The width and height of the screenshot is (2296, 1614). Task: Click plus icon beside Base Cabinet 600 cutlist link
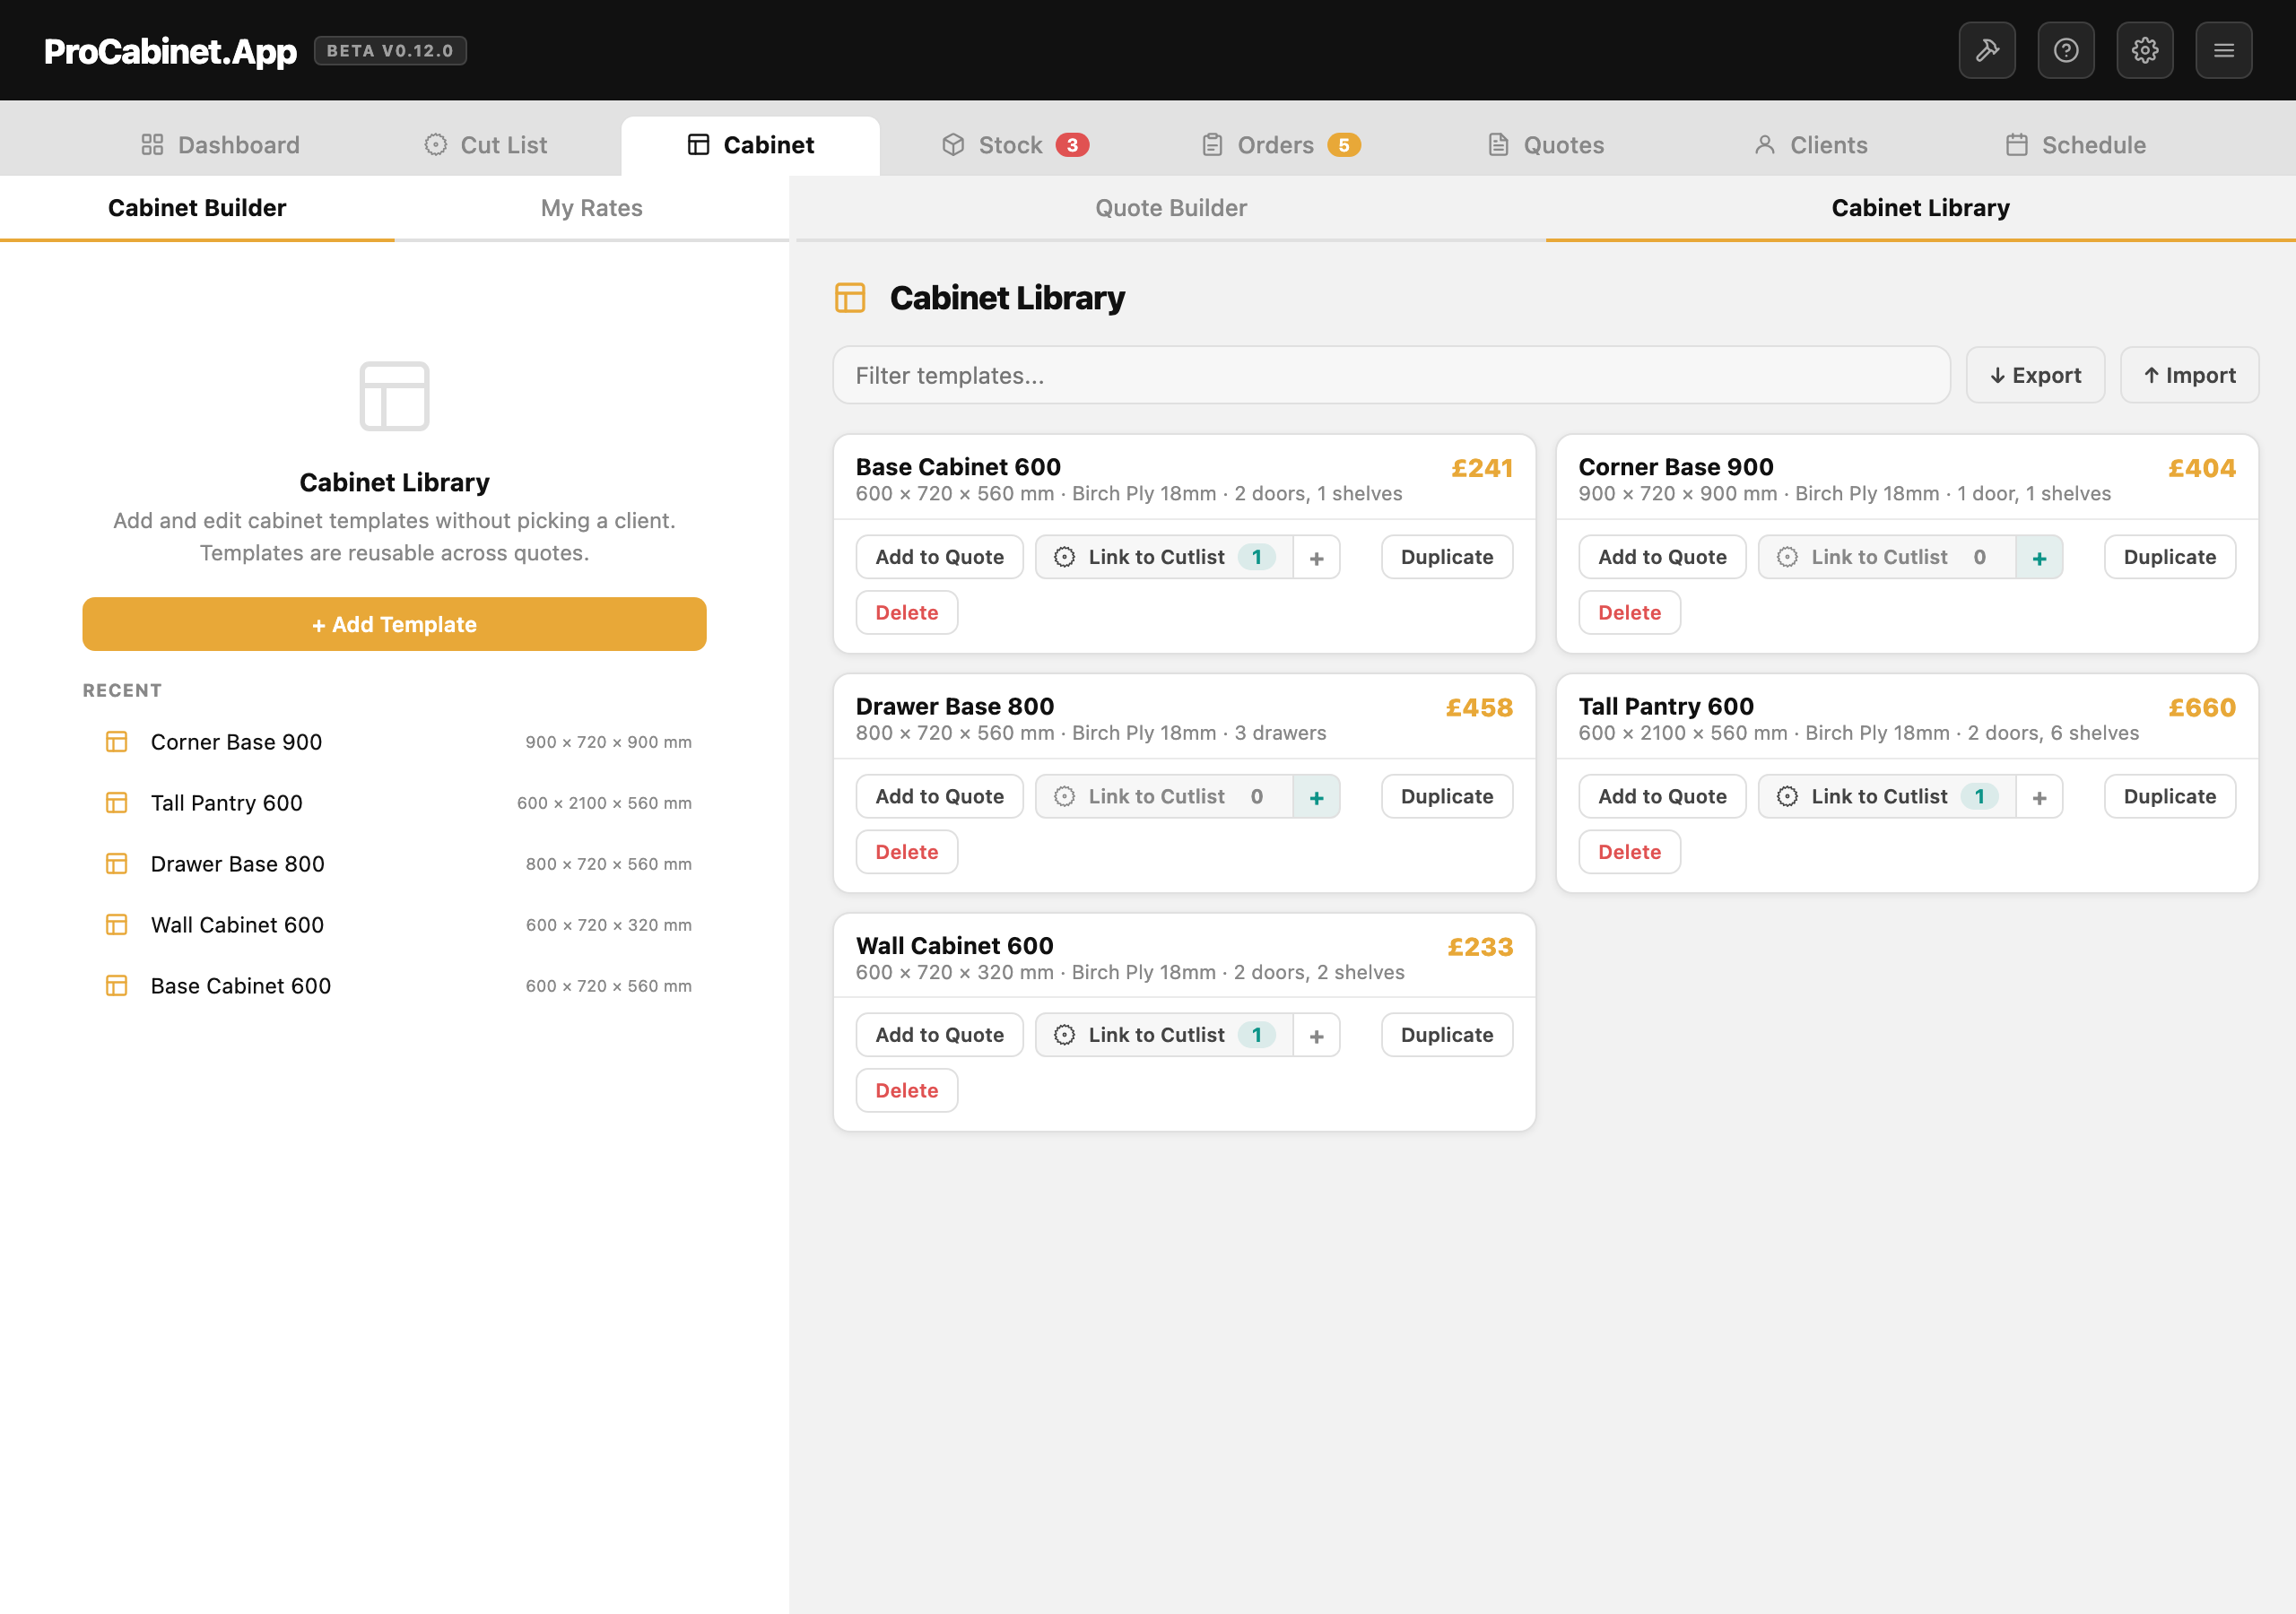point(1317,557)
